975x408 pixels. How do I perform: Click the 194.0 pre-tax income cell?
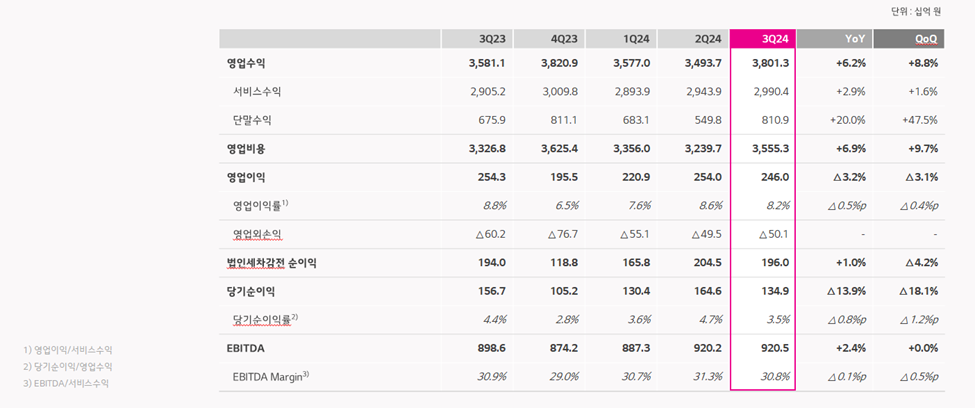(494, 263)
